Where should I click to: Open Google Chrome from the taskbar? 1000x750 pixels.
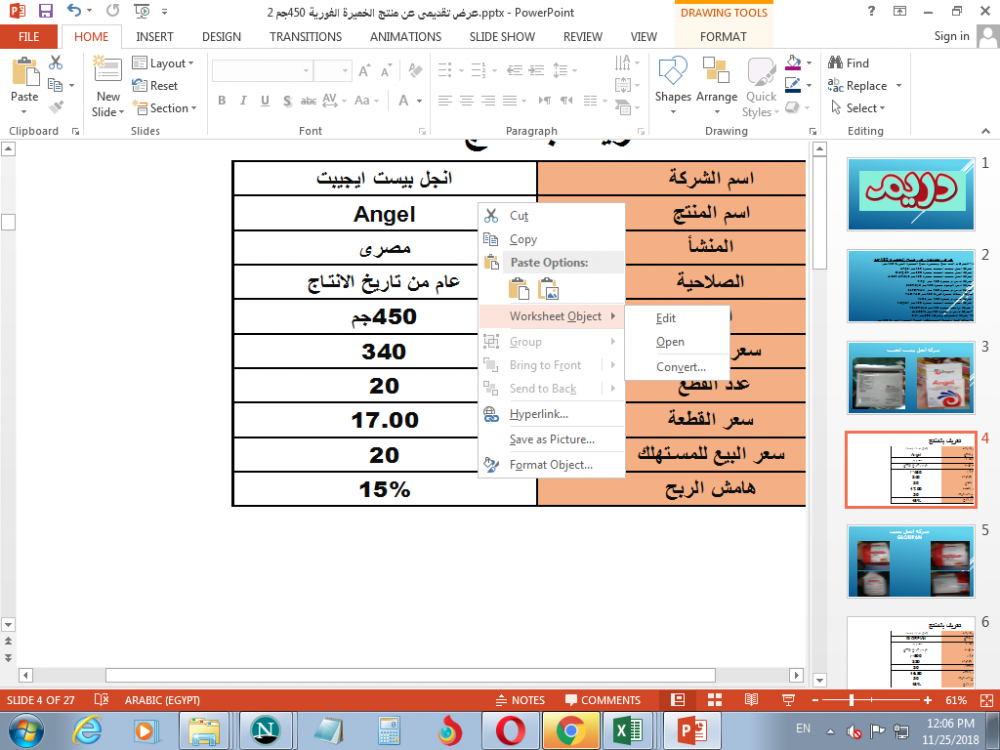click(570, 730)
